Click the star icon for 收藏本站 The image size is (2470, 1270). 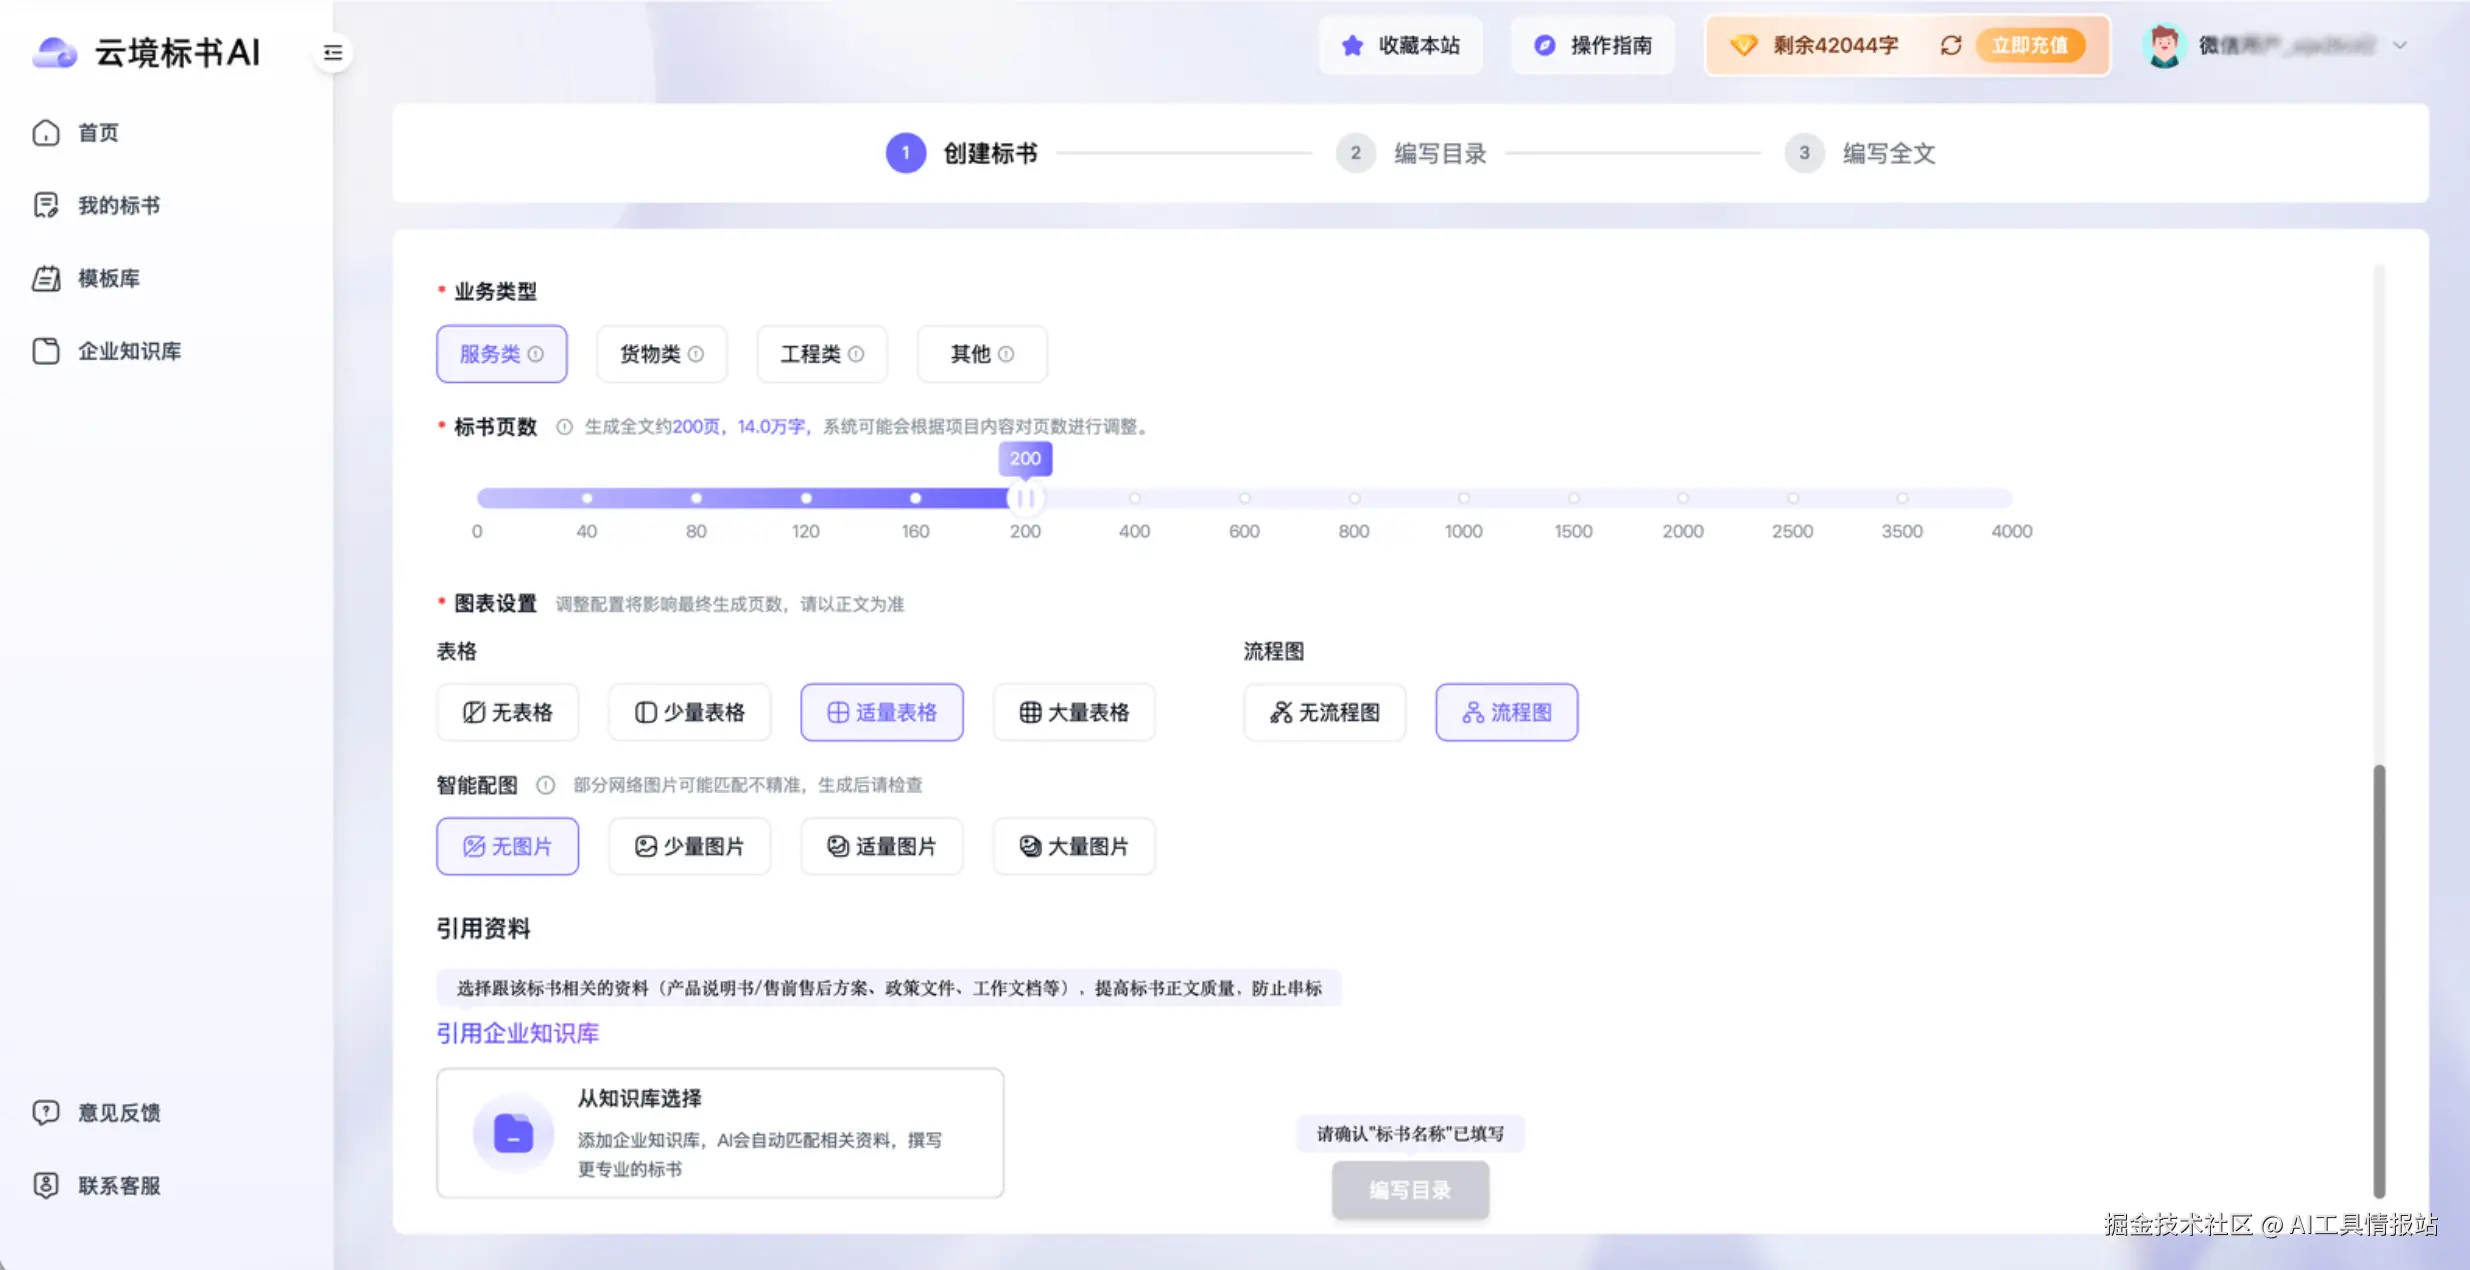[x=1352, y=46]
